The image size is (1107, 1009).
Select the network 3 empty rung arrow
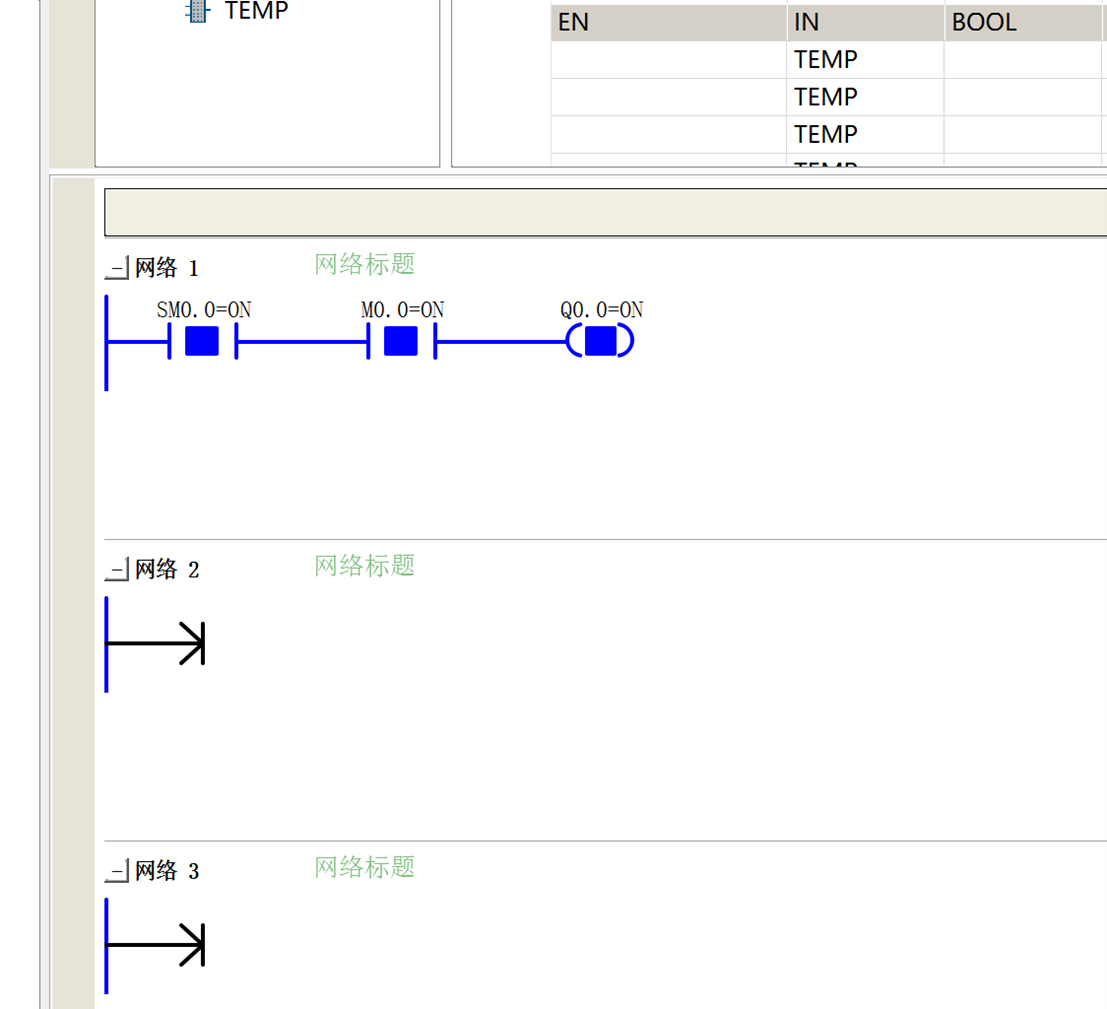click(191, 945)
